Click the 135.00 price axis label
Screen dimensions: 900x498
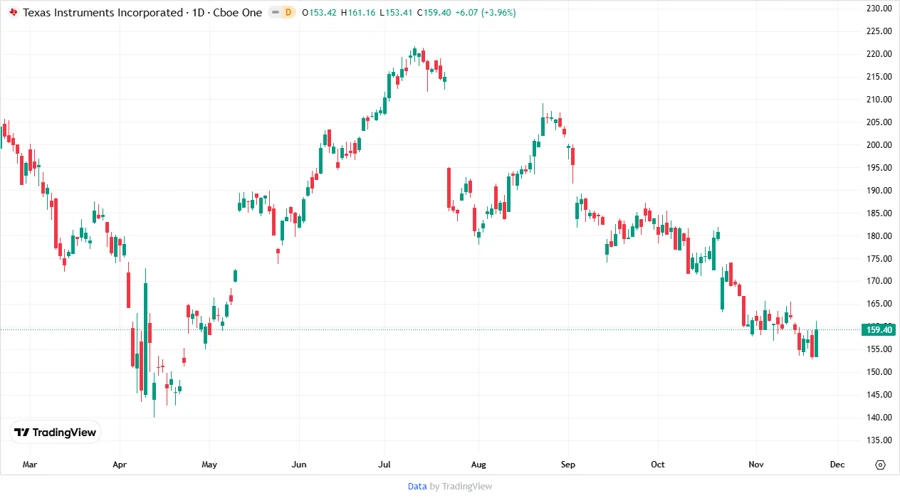pos(879,441)
